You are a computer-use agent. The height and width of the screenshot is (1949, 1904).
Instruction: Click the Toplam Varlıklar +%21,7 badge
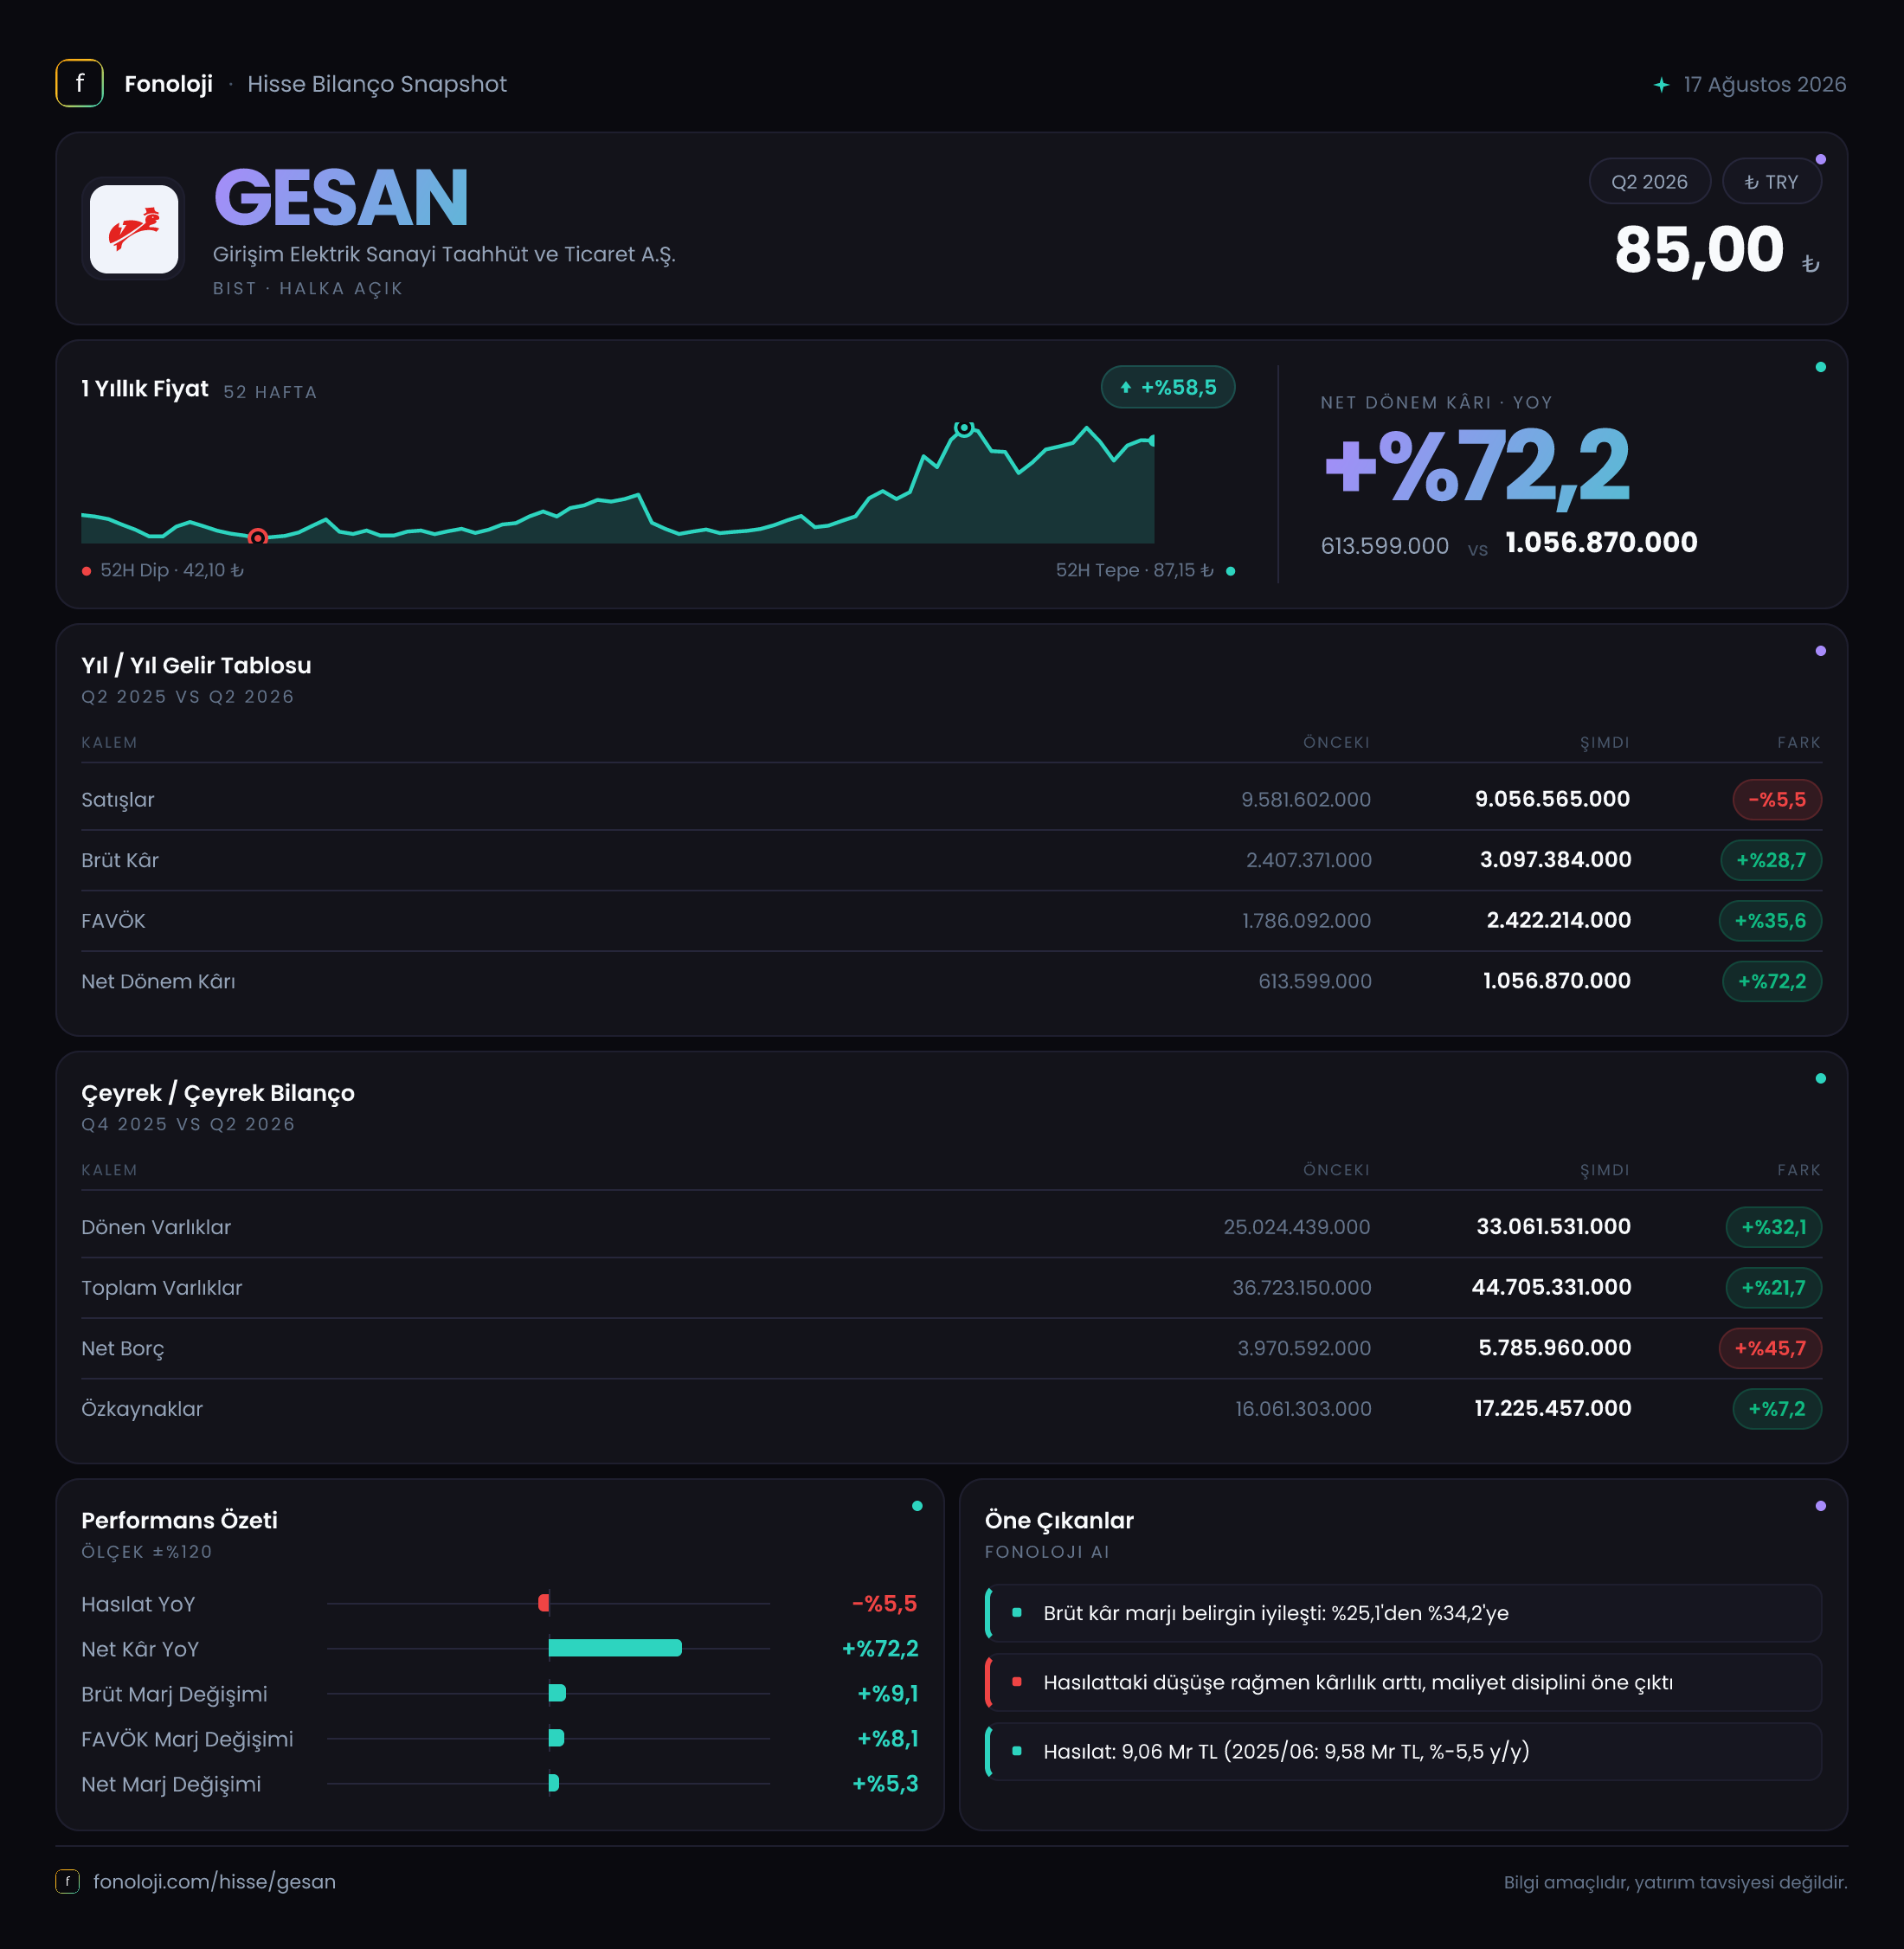click(x=1773, y=1287)
